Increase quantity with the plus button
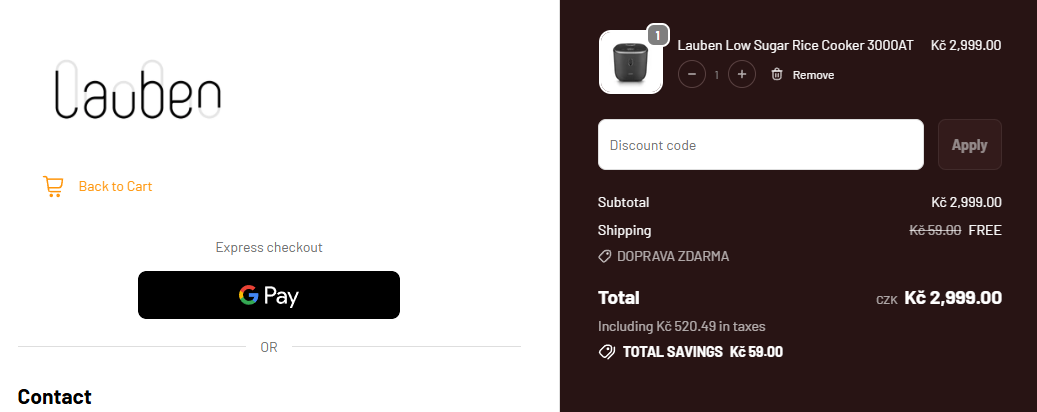 (741, 75)
